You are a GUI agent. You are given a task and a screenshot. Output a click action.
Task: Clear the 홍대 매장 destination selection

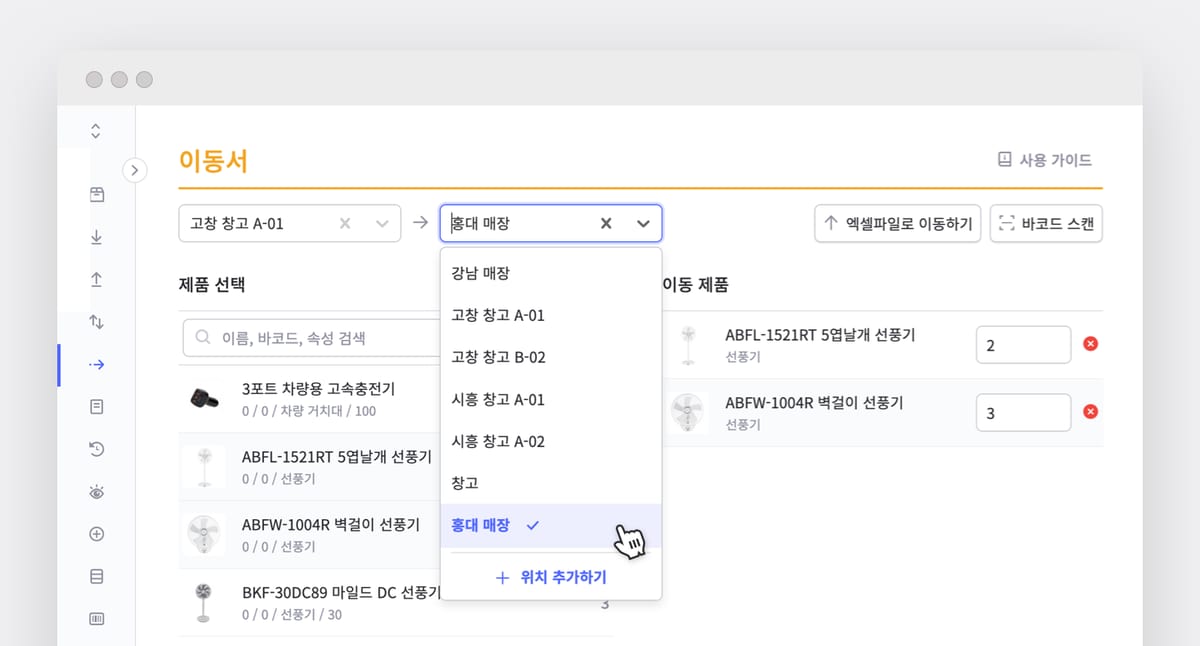pyautogui.click(x=605, y=224)
